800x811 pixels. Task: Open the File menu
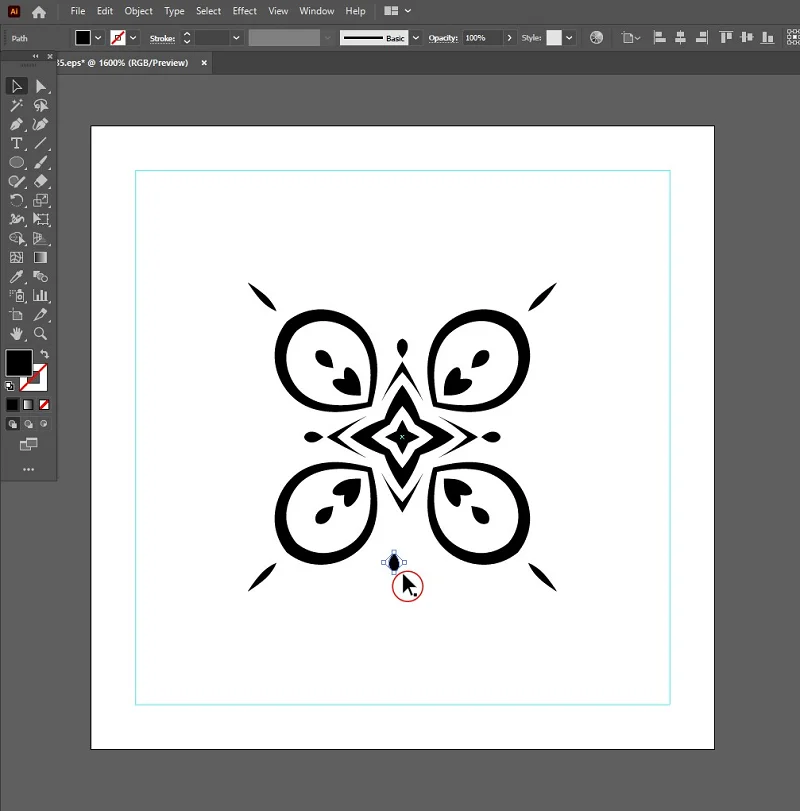click(x=78, y=11)
